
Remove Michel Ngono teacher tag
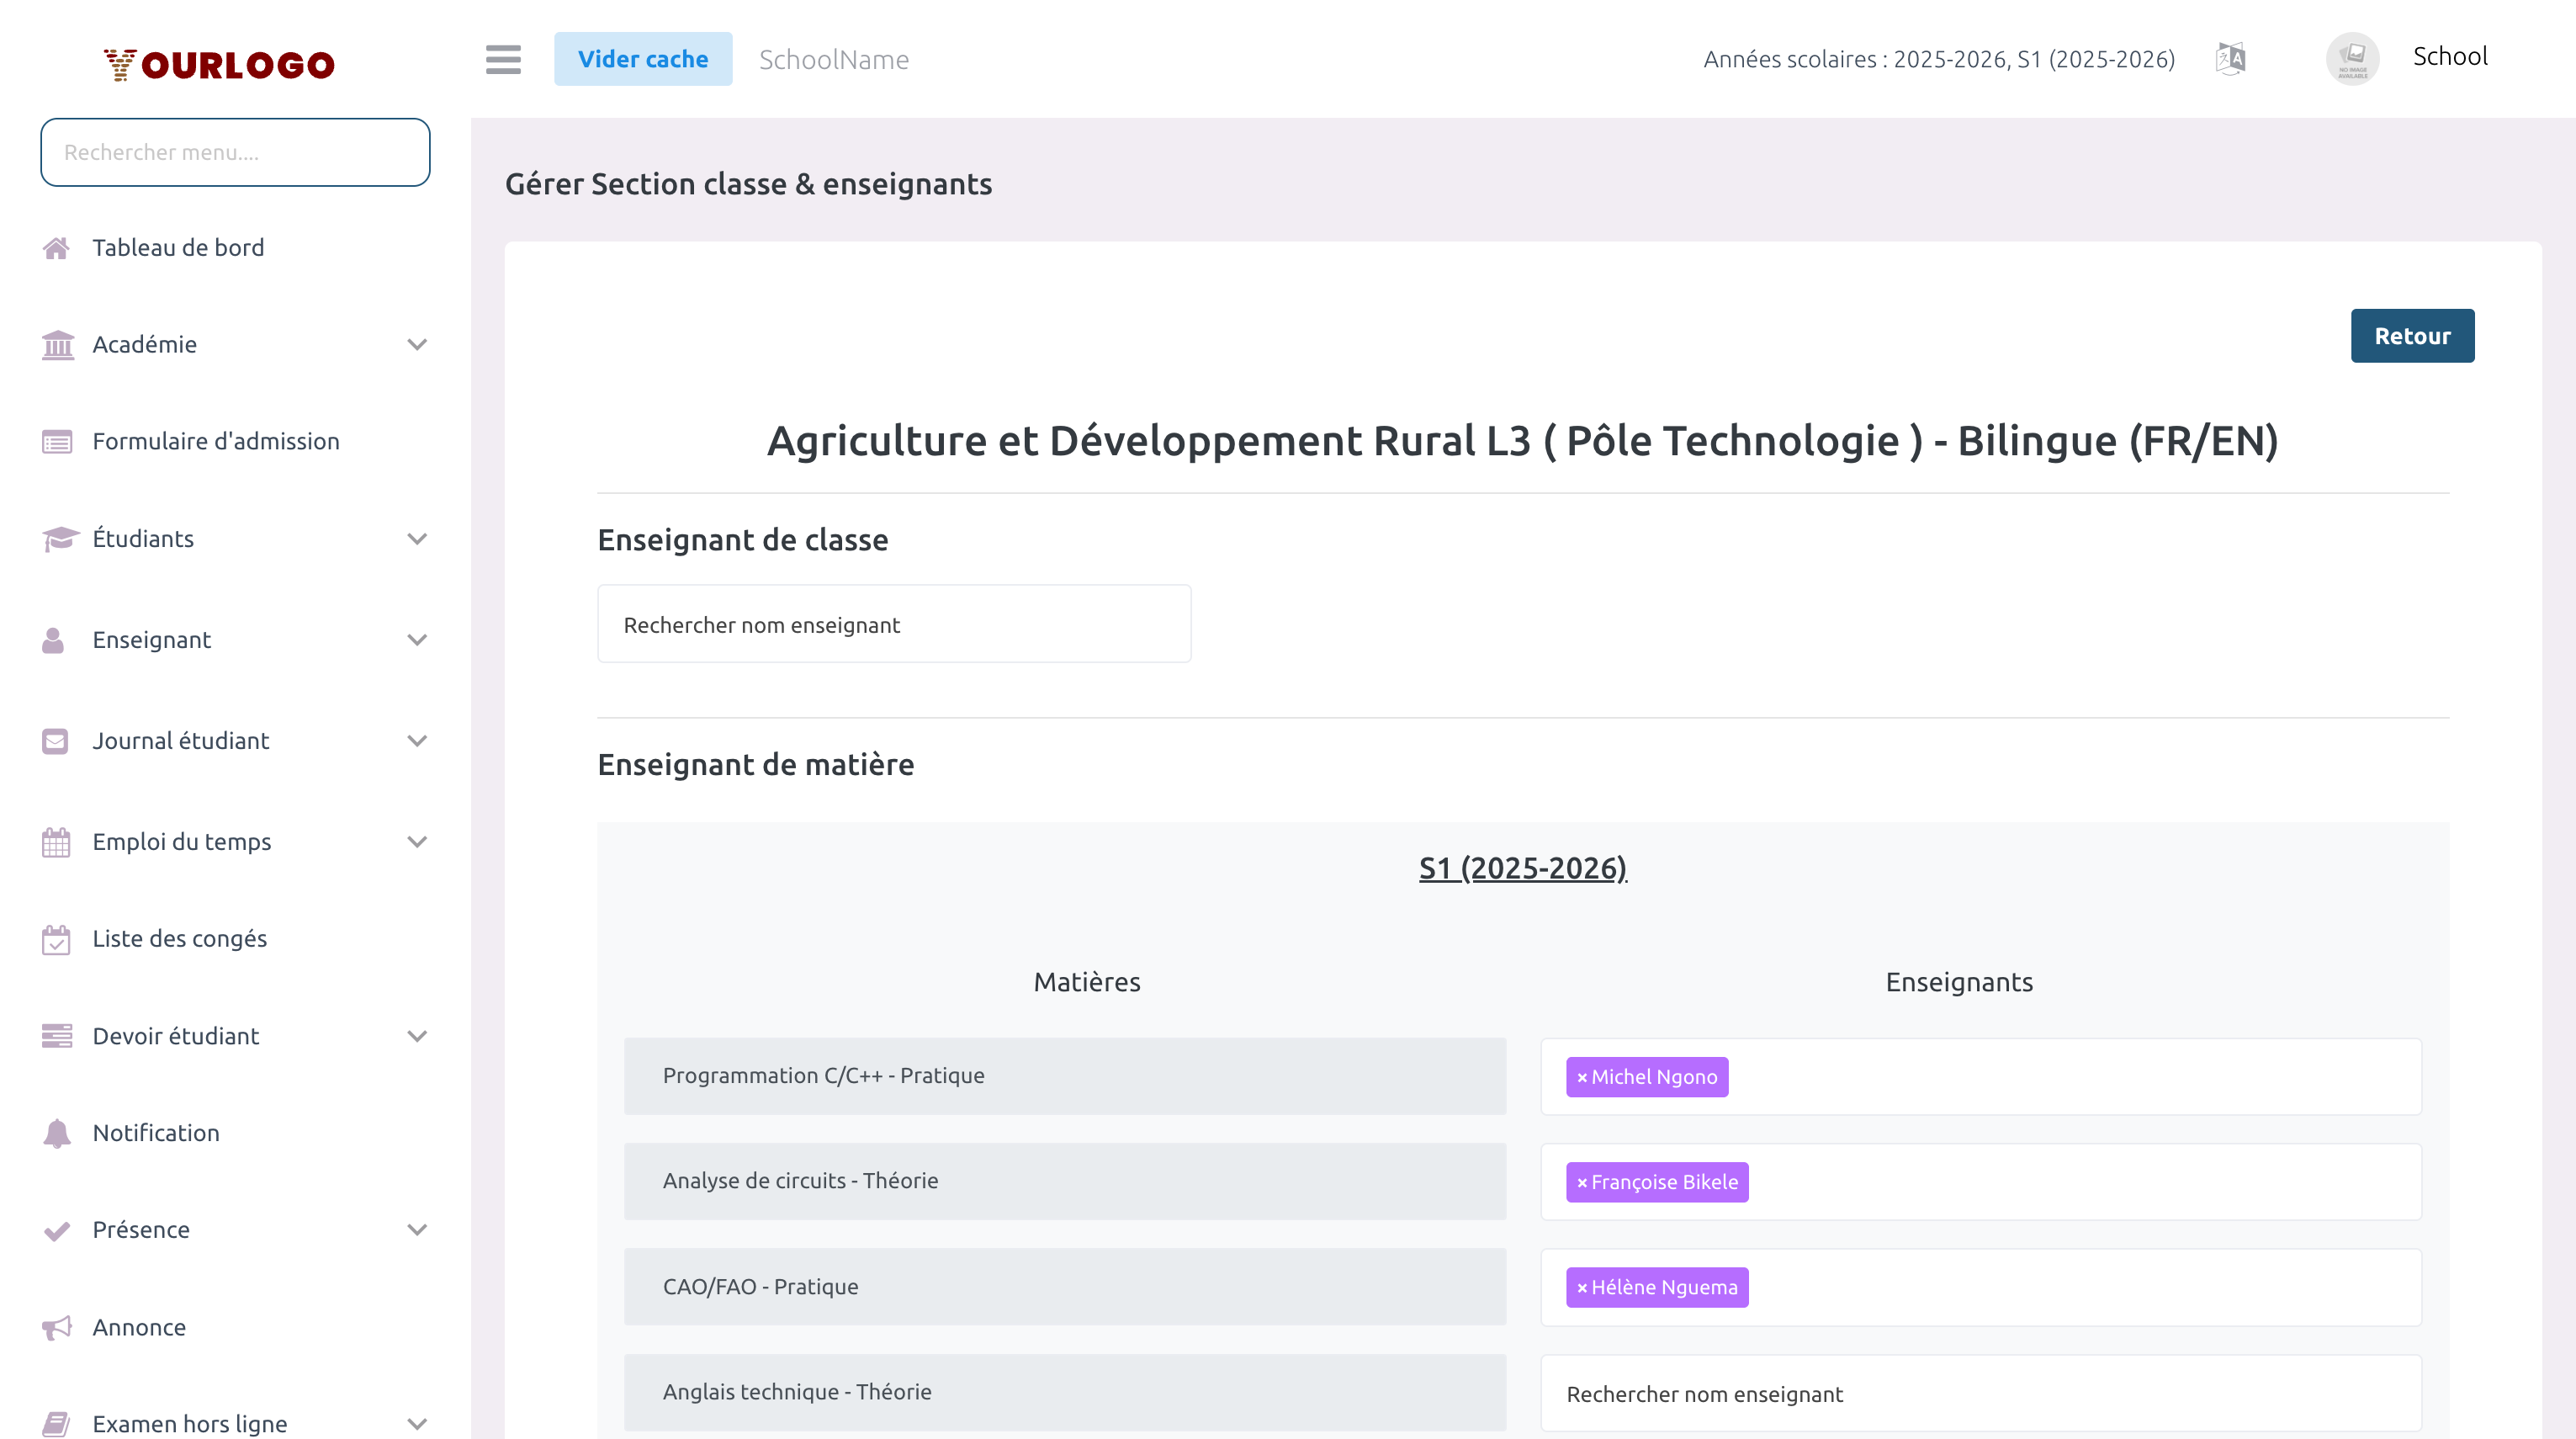[x=1581, y=1078]
